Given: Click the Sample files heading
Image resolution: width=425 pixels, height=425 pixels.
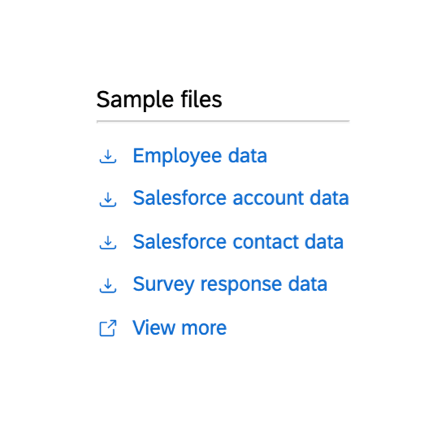Looking at the screenshot, I should point(159,100).
